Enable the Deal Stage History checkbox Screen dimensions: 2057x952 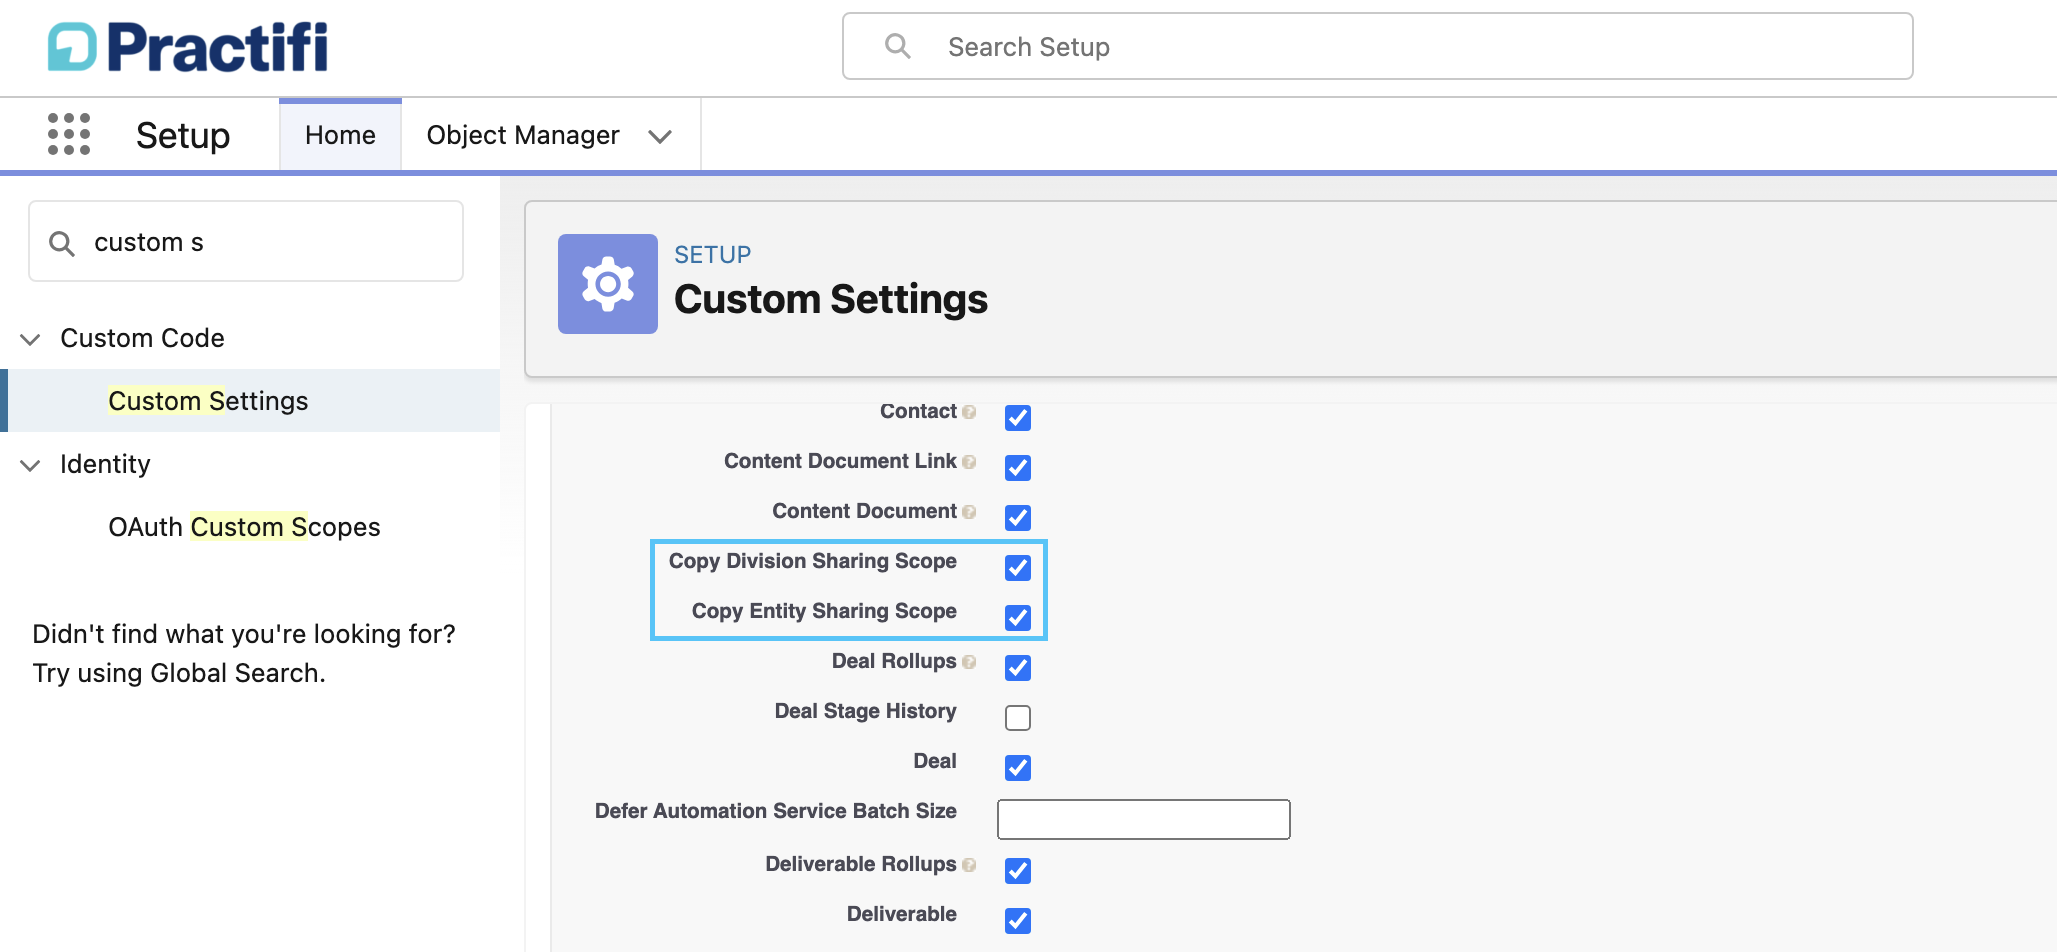[1018, 717]
